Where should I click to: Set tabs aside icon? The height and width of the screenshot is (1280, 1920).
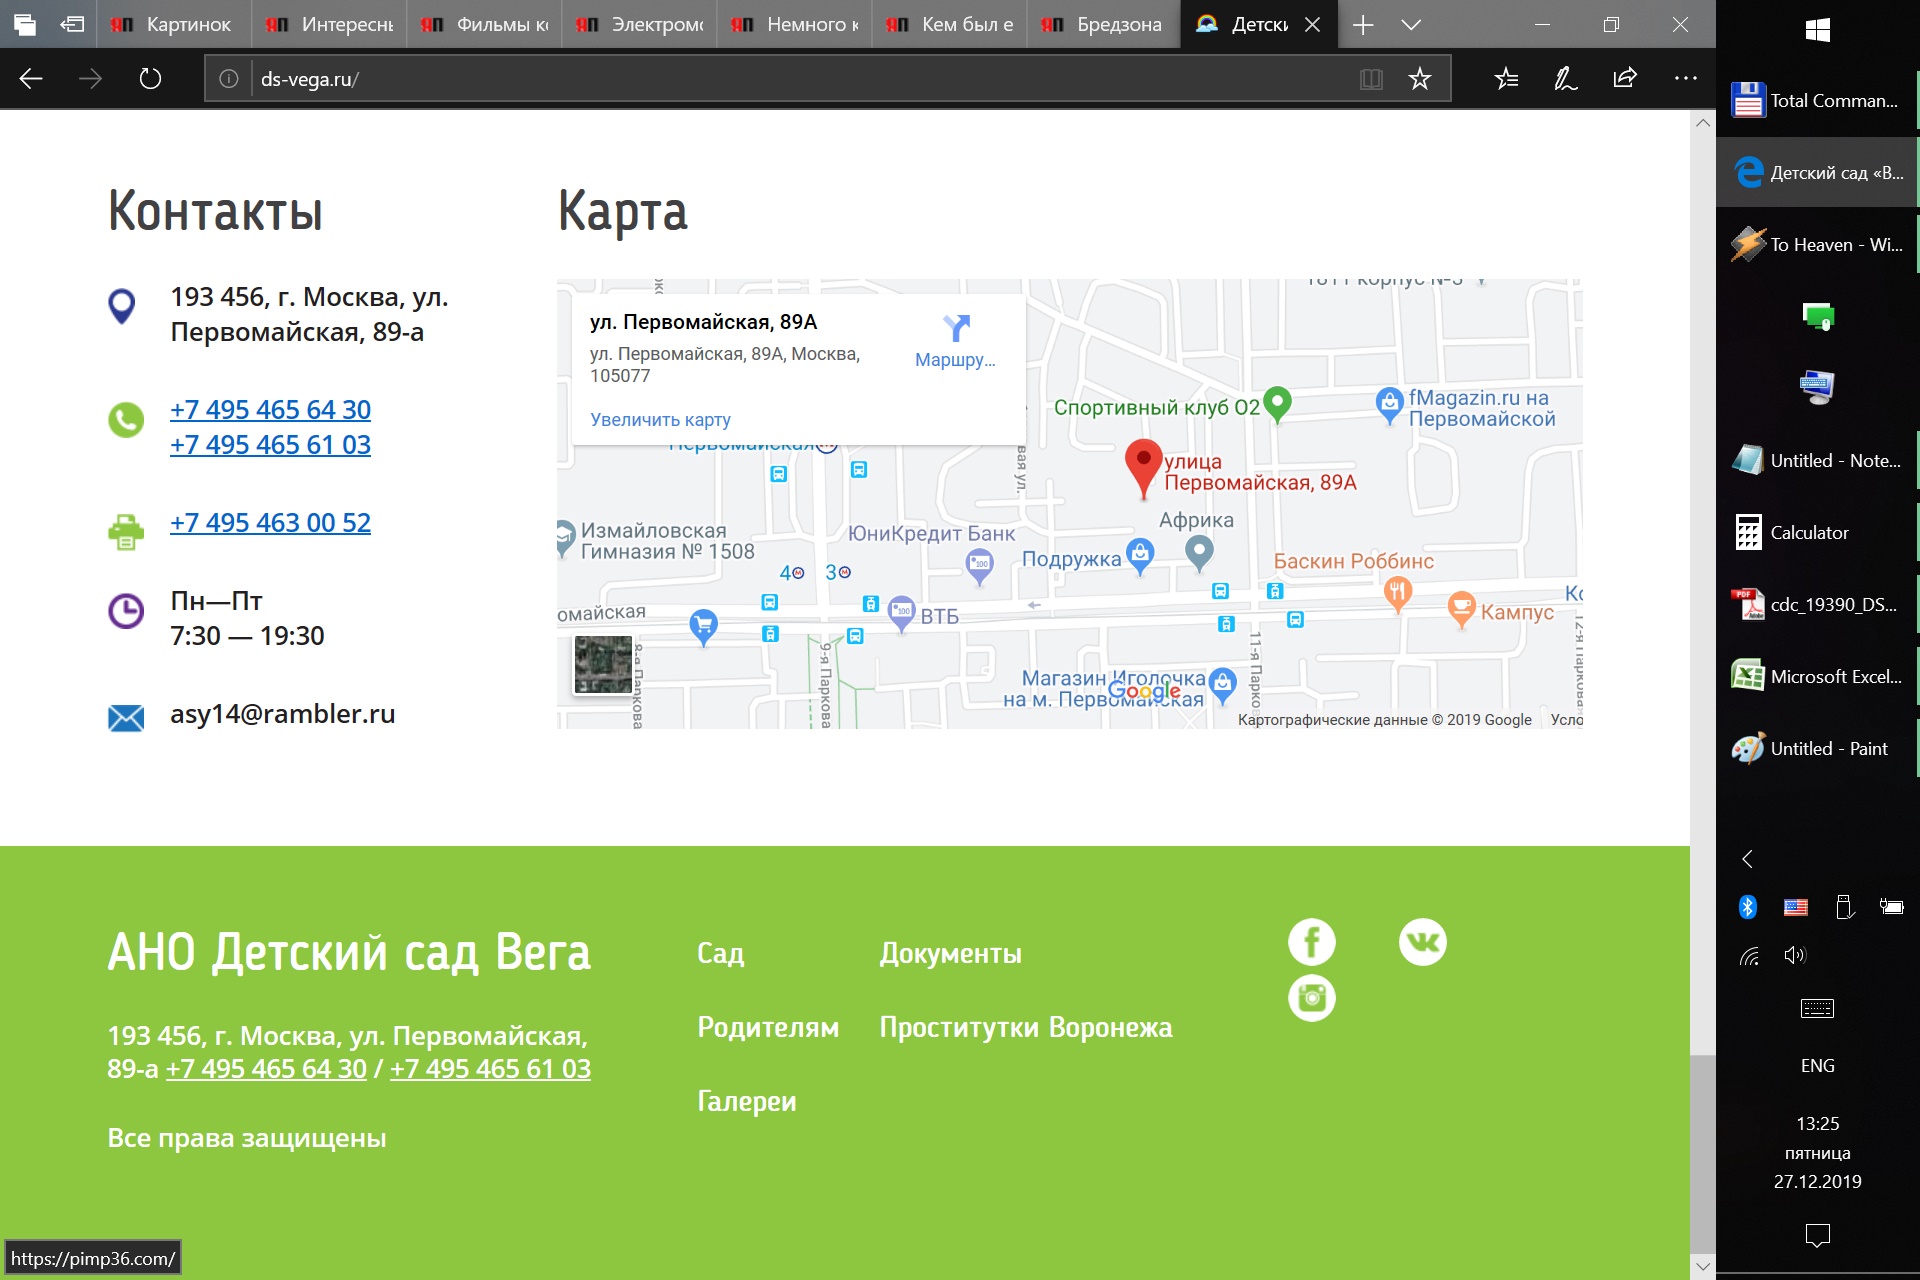(x=72, y=25)
